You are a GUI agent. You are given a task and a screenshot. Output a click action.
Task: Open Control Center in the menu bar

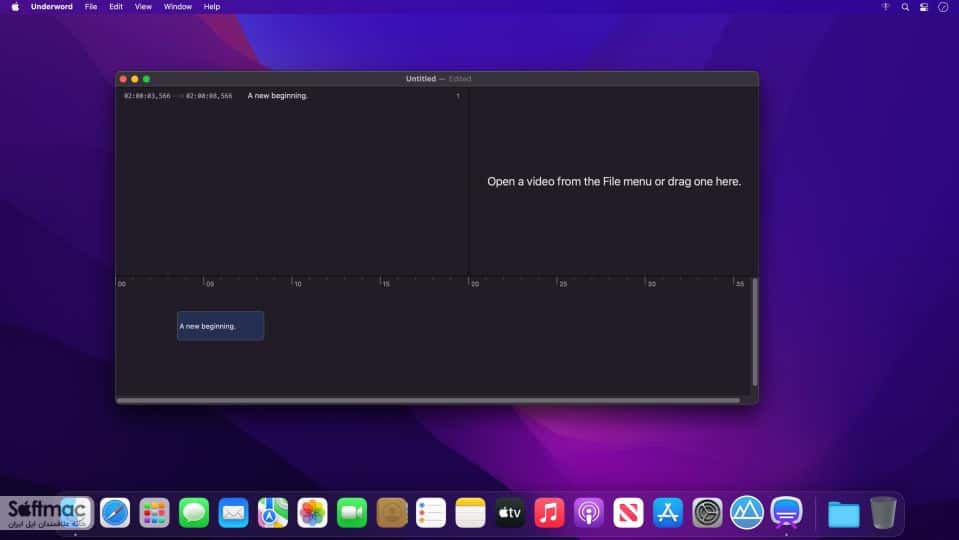(x=924, y=7)
